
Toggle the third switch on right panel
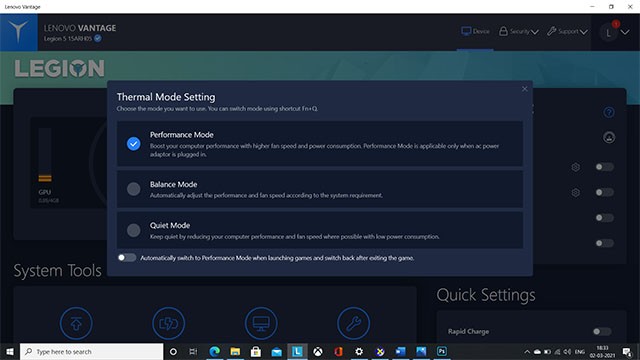(604, 218)
